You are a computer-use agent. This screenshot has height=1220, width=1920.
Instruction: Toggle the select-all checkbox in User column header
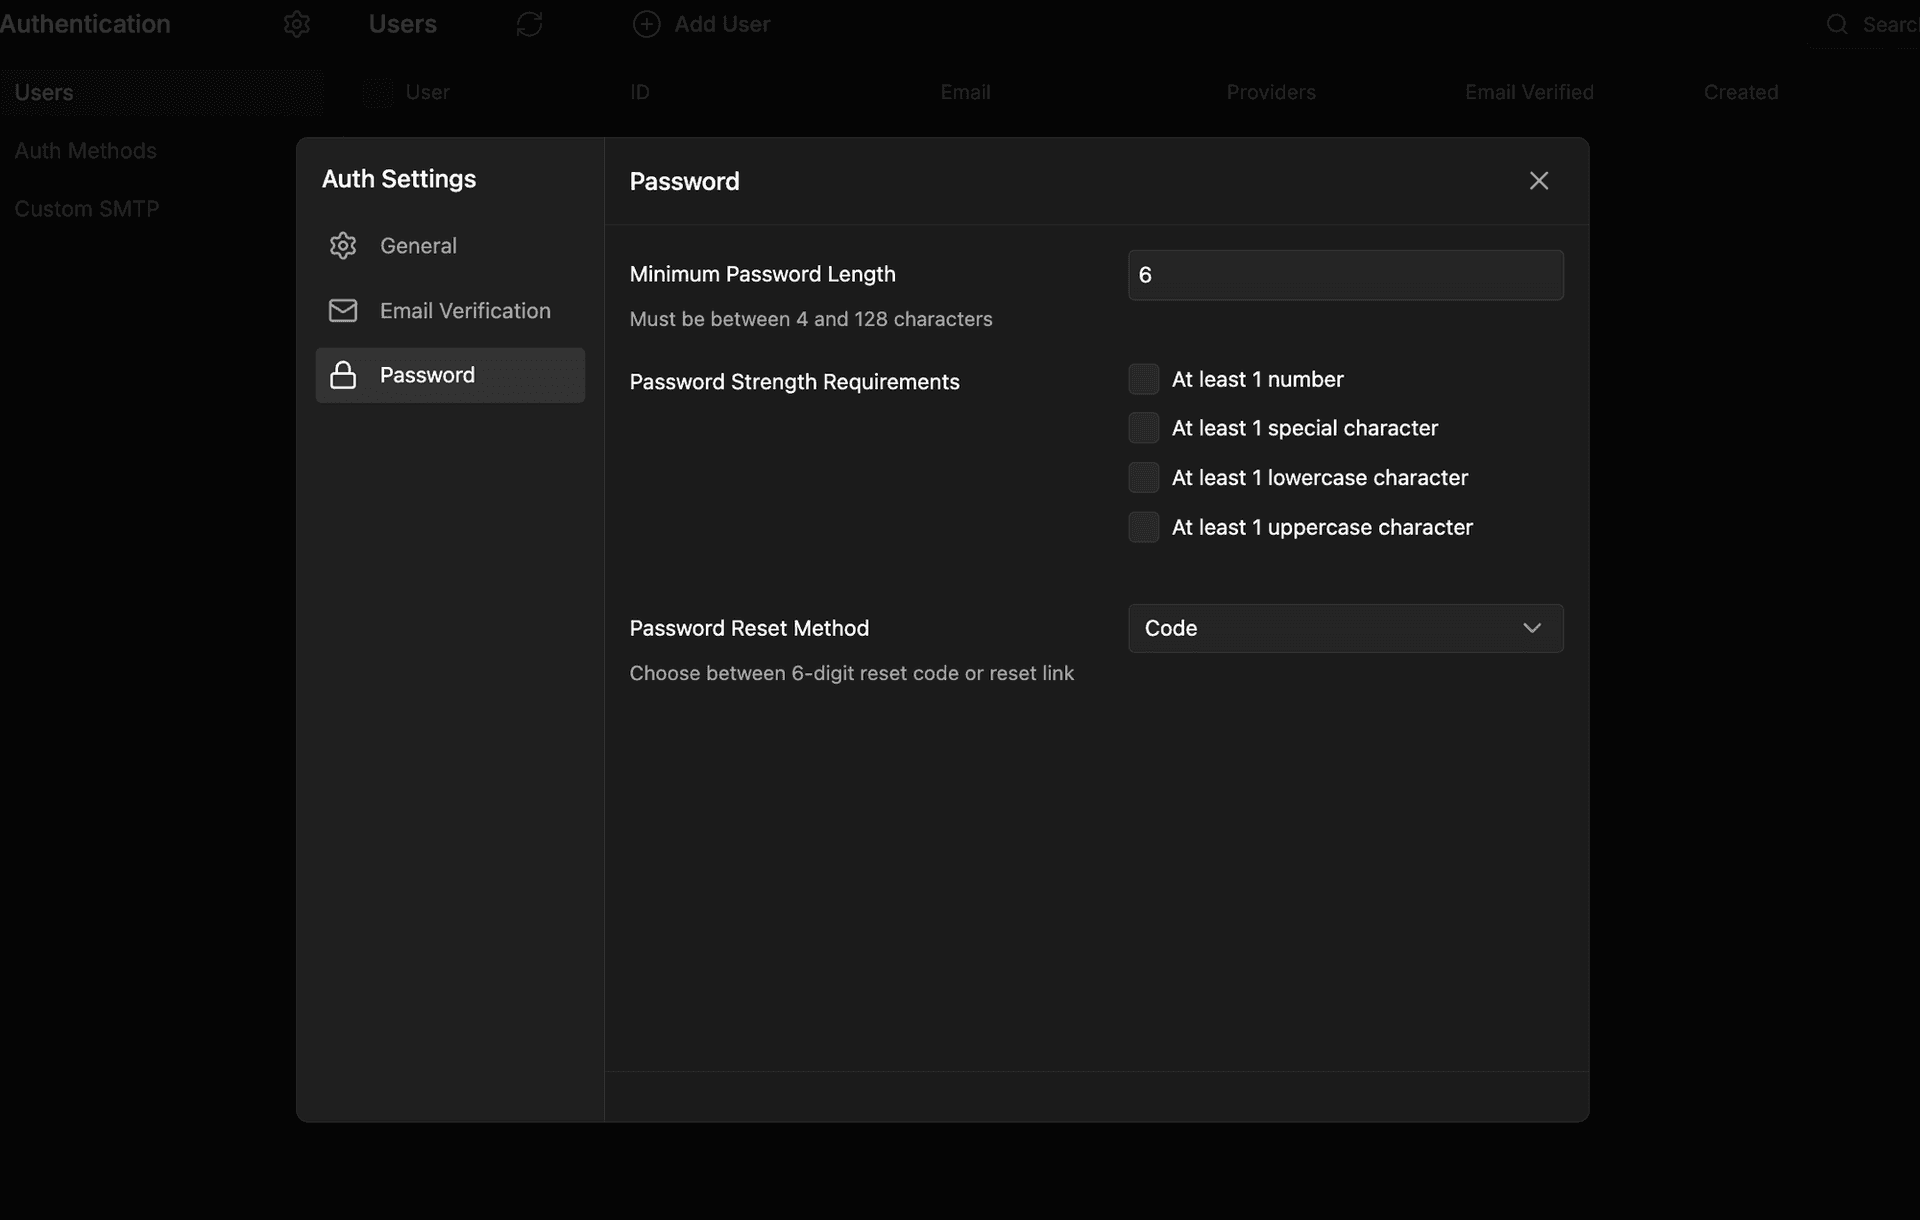tap(378, 92)
